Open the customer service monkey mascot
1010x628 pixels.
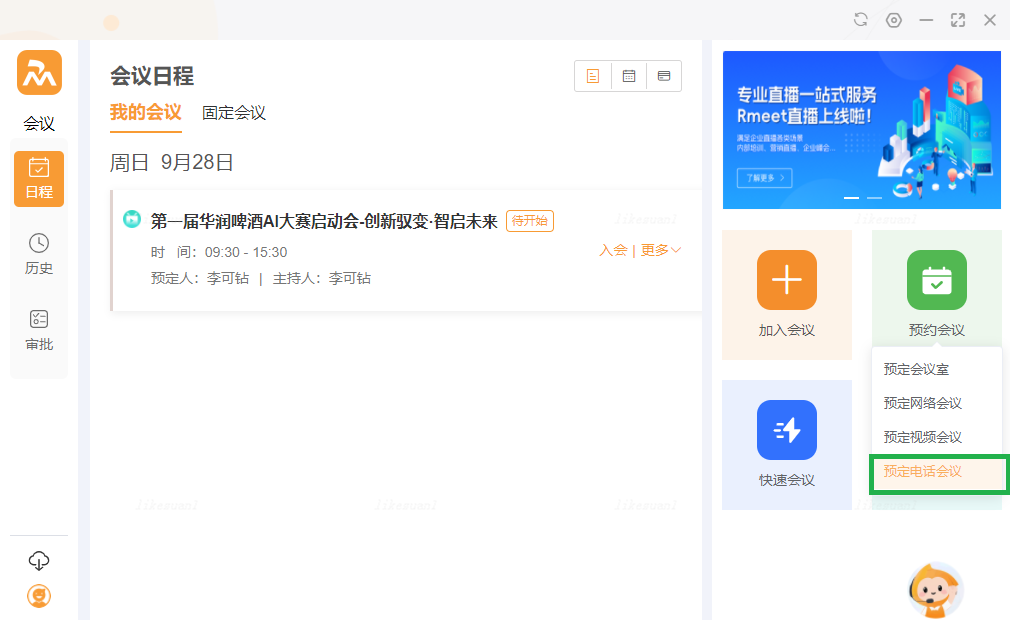pos(936,590)
